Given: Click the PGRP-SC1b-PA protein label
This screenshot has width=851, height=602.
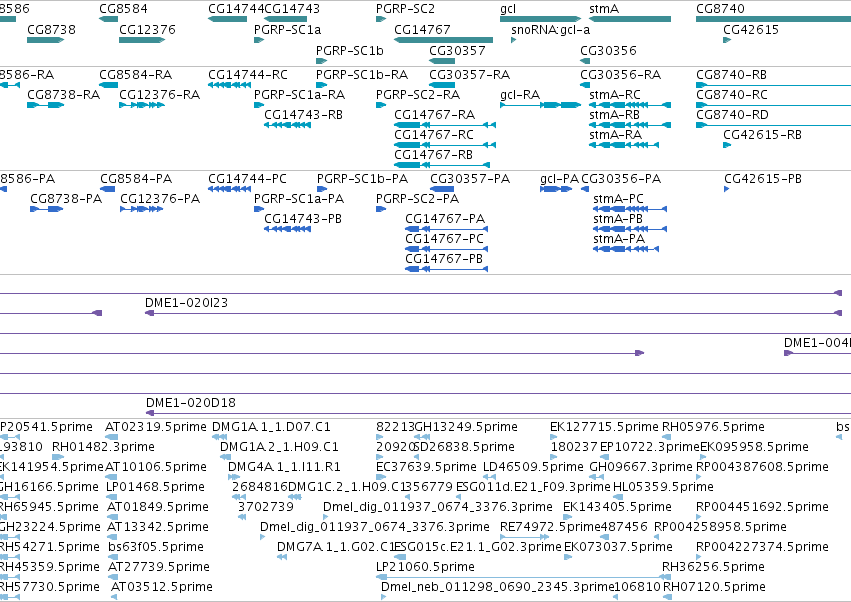Looking at the screenshot, I should 363,179.
